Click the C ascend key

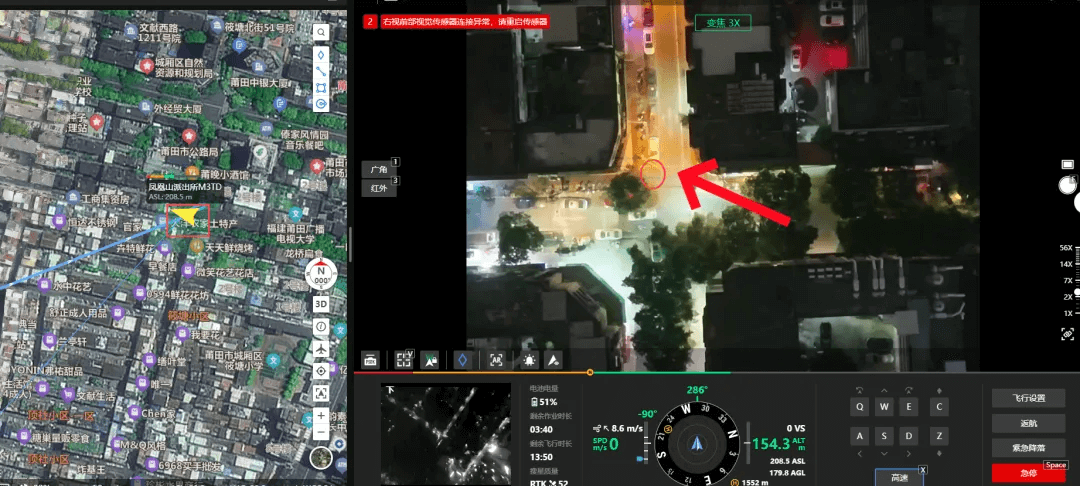tap(939, 407)
